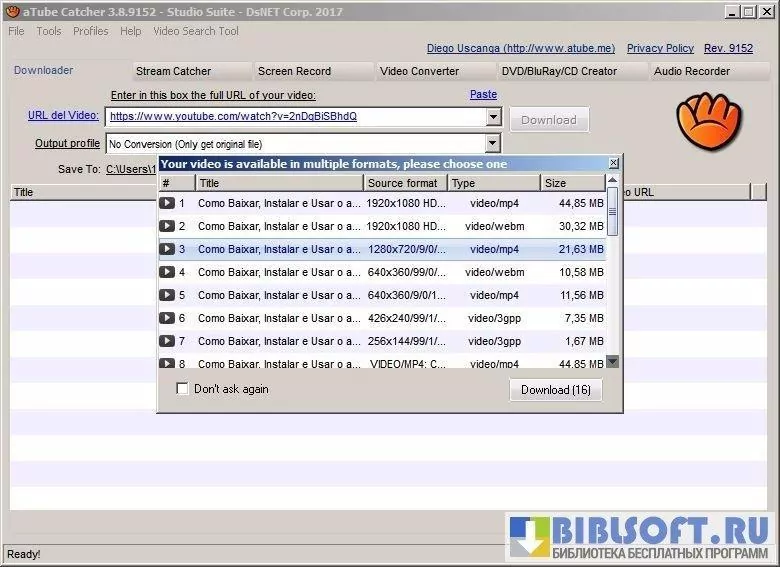Open the Output profile dropdown
The image size is (780, 567).
(x=493, y=144)
